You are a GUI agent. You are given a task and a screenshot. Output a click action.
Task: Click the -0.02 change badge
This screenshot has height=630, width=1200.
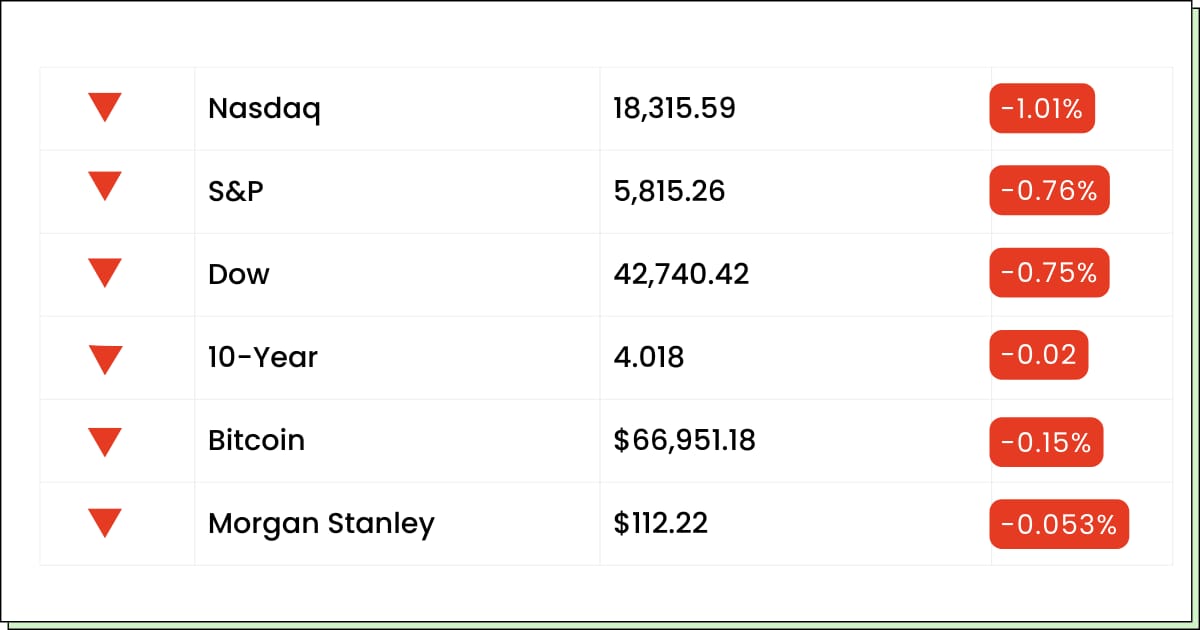[x=1038, y=357]
